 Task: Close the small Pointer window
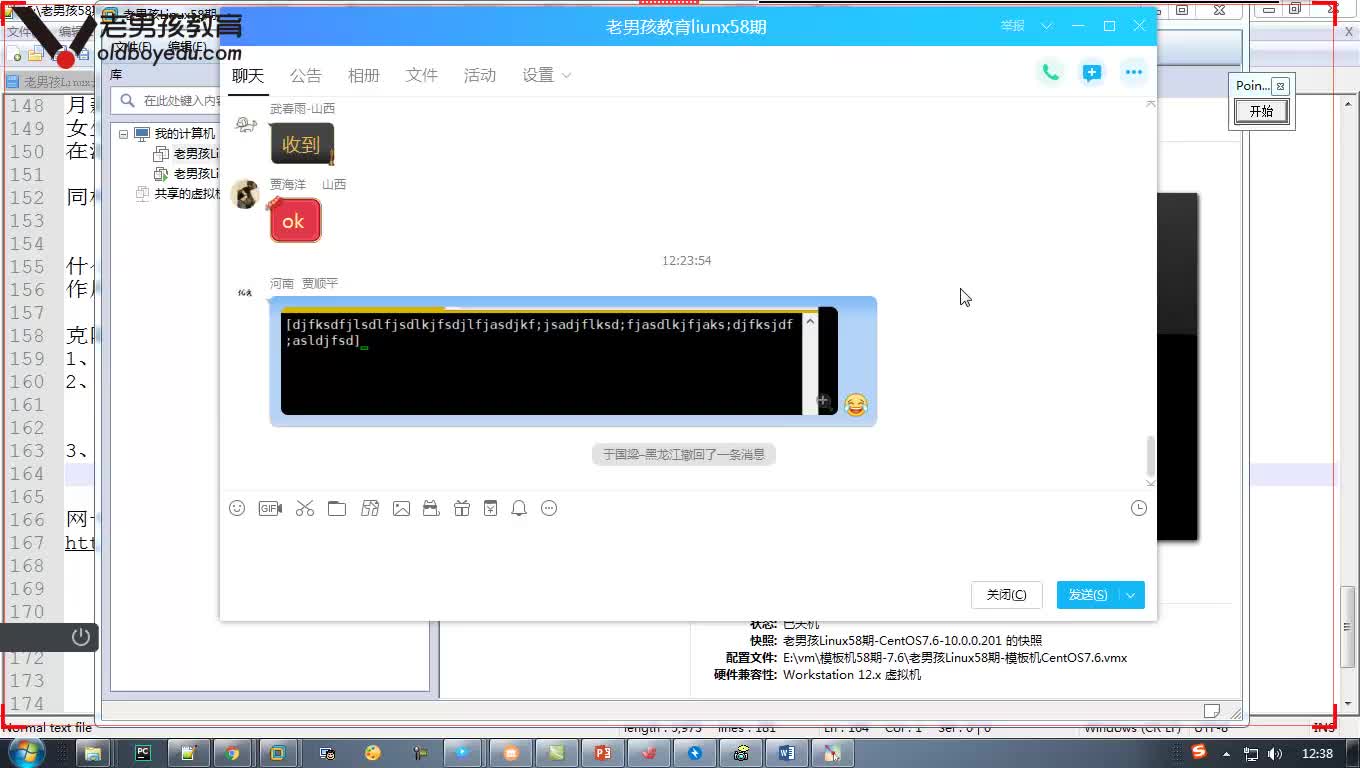click(1280, 87)
